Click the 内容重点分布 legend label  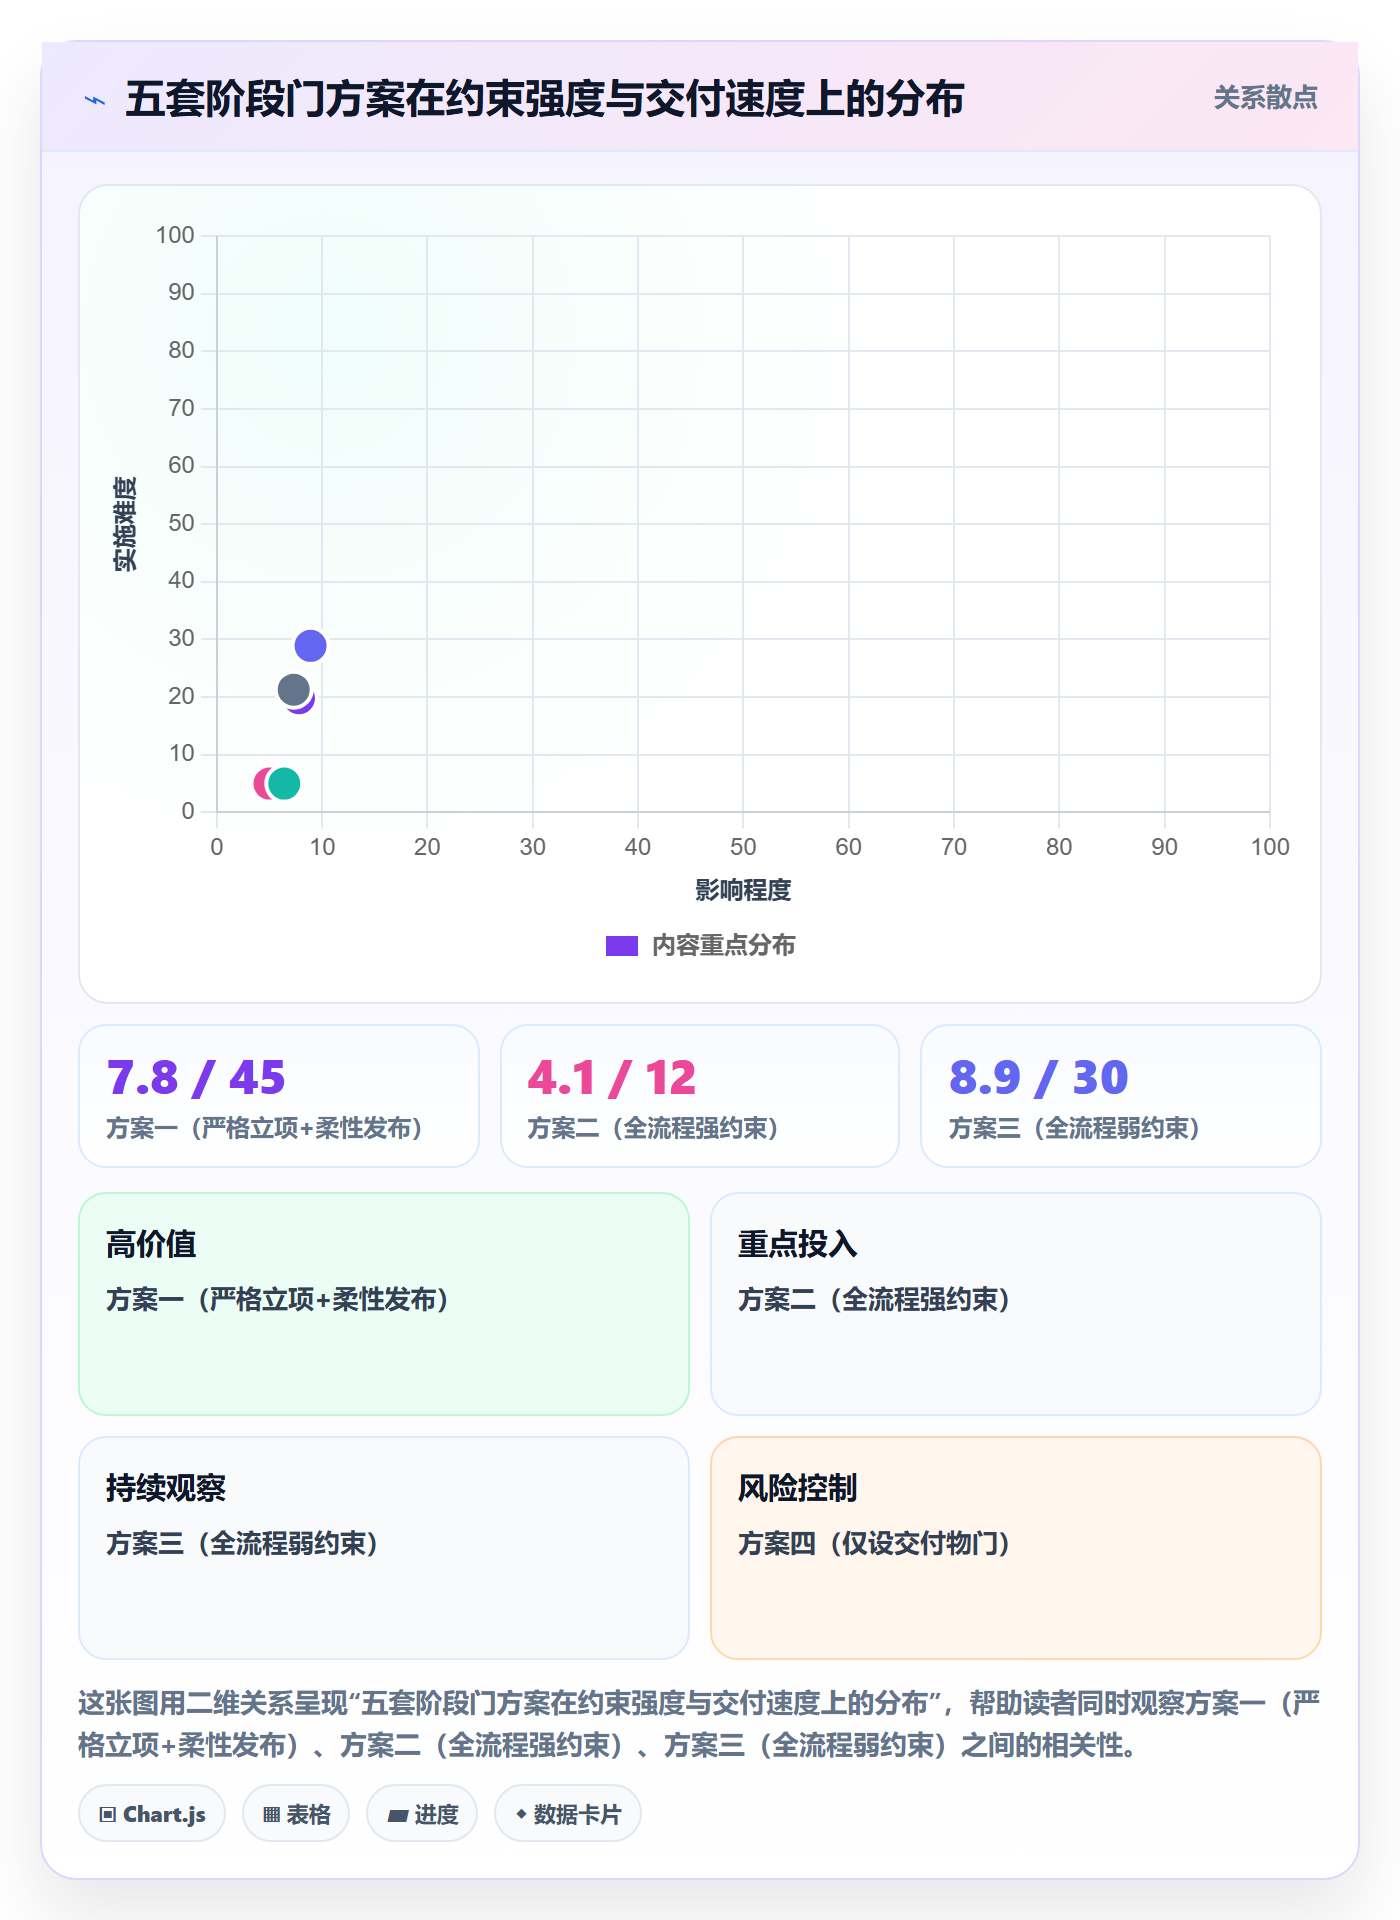click(723, 946)
